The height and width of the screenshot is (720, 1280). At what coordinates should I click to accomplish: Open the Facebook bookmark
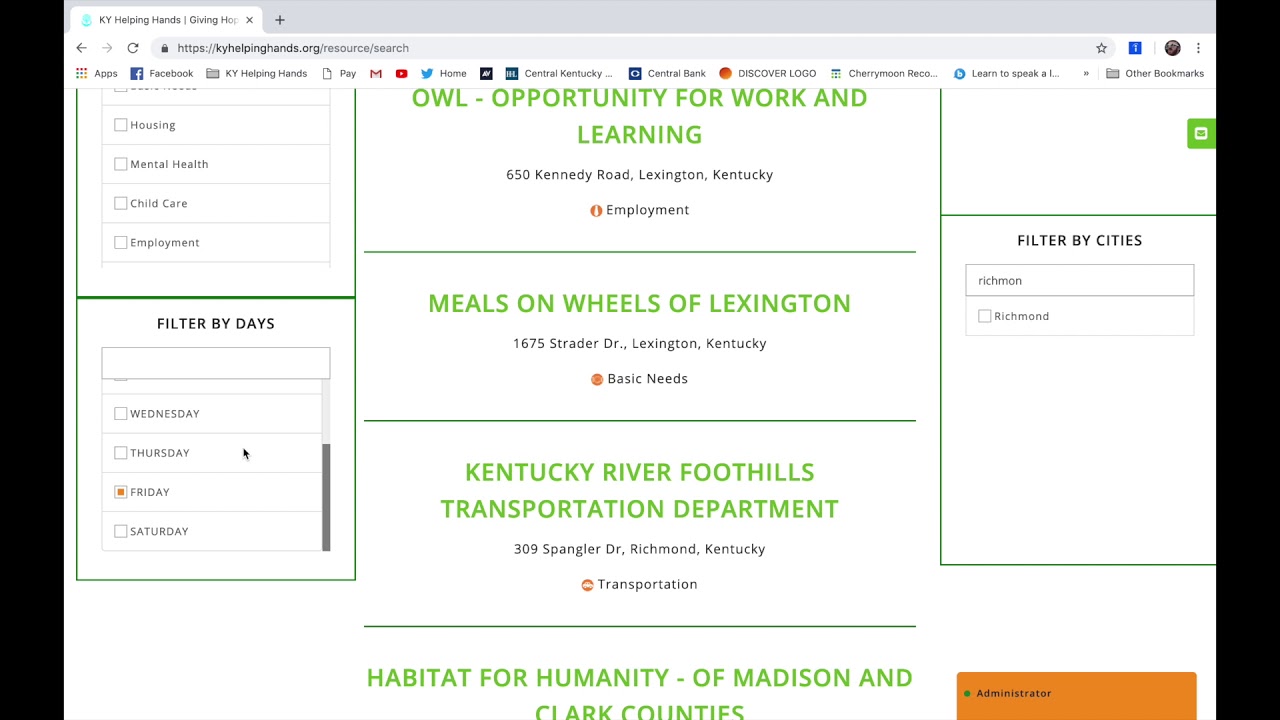click(161, 73)
